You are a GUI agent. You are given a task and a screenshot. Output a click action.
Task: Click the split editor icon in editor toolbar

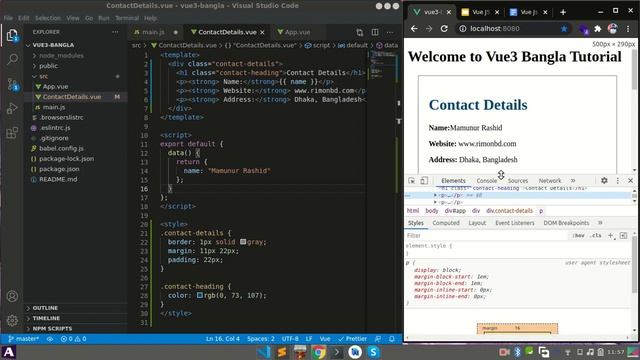[x=375, y=32]
